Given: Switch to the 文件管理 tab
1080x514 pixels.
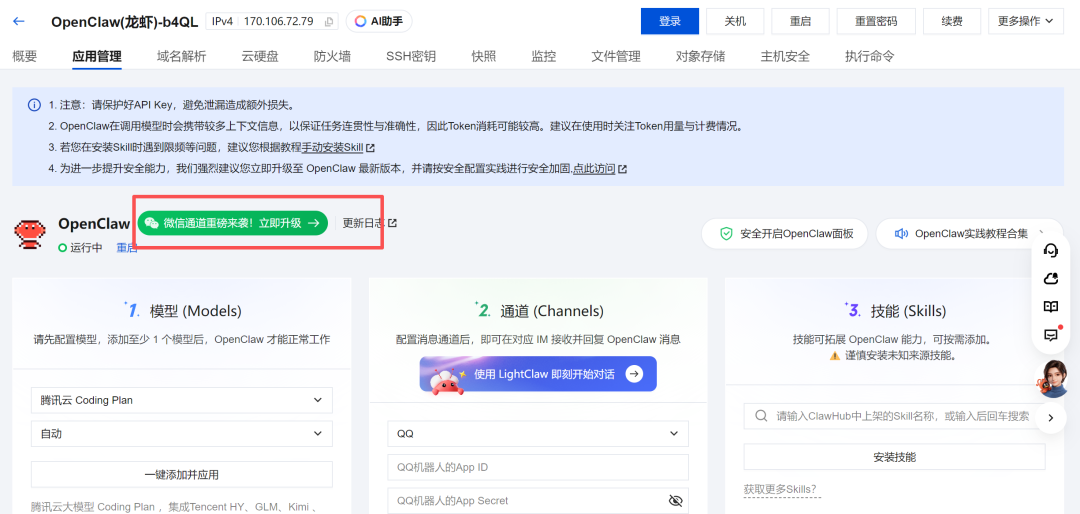Looking at the screenshot, I should tap(616, 56).
